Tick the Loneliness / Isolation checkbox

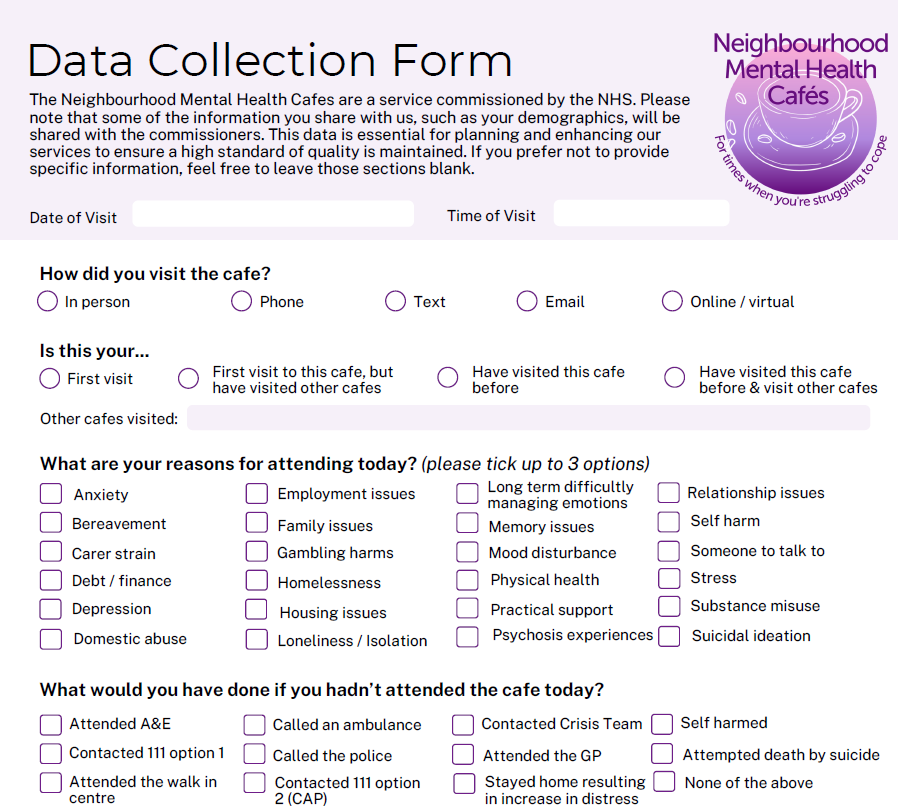pos(257,639)
